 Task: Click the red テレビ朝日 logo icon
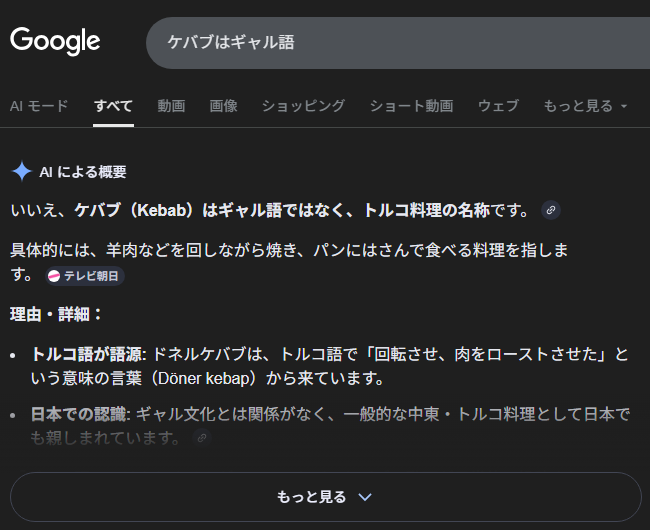54,276
